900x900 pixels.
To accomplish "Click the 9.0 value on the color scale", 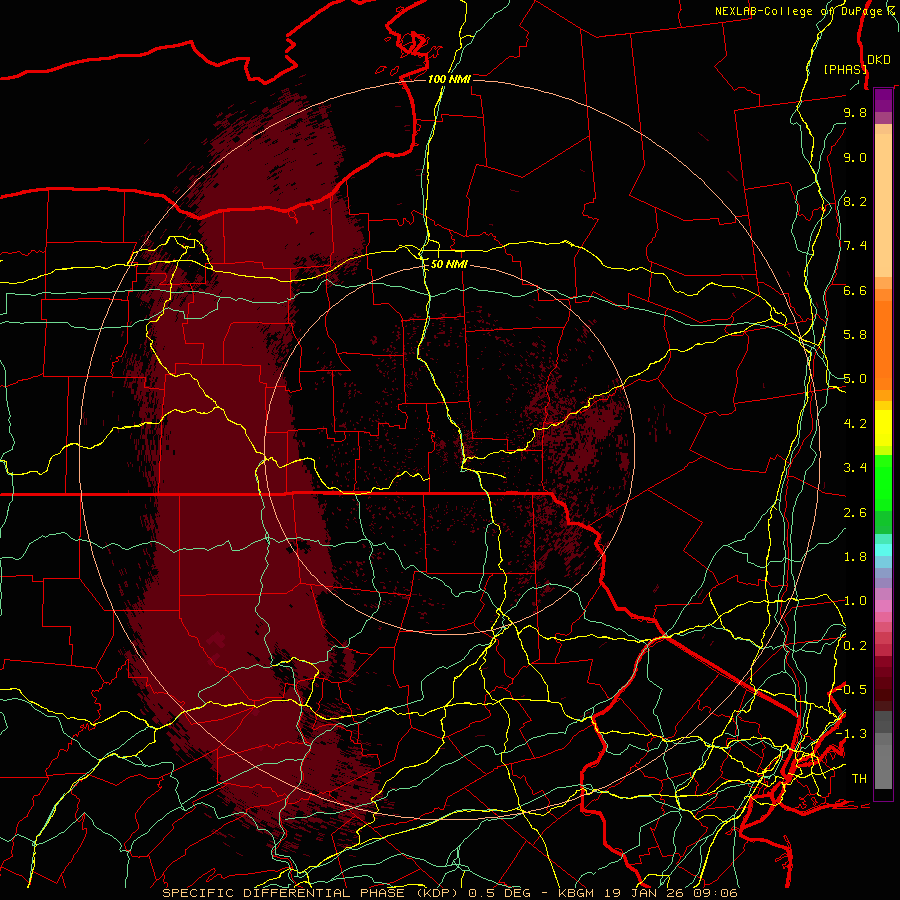I will 855,157.
